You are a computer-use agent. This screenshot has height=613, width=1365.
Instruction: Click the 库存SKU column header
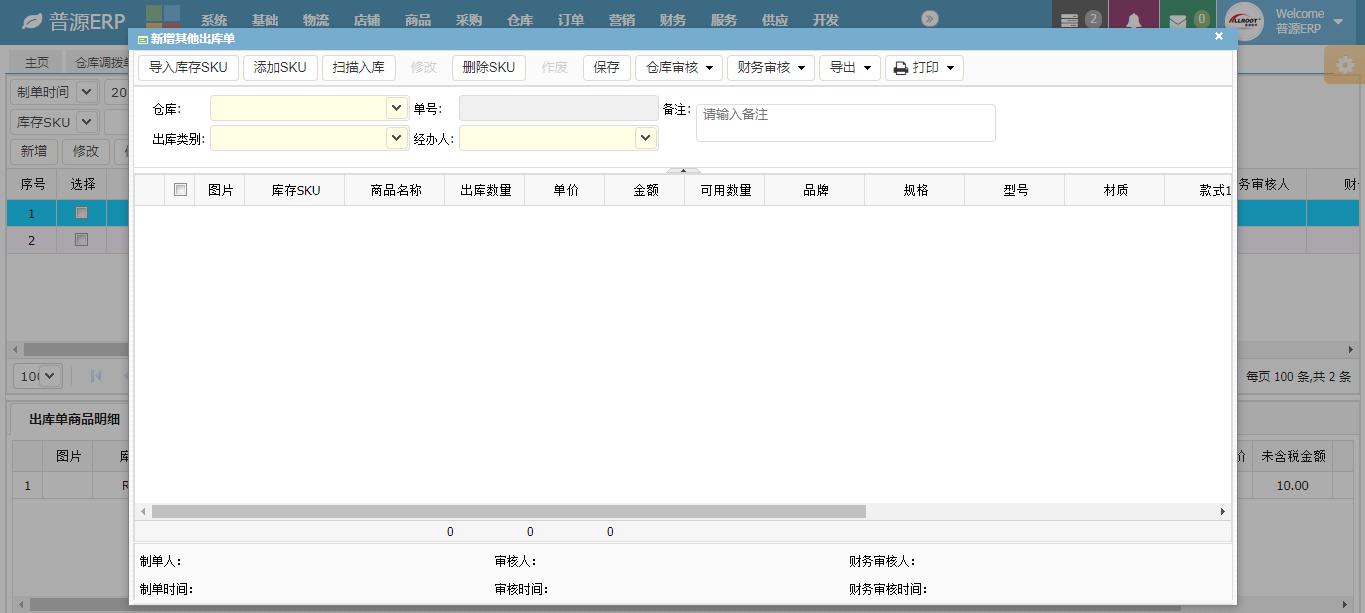coord(296,190)
